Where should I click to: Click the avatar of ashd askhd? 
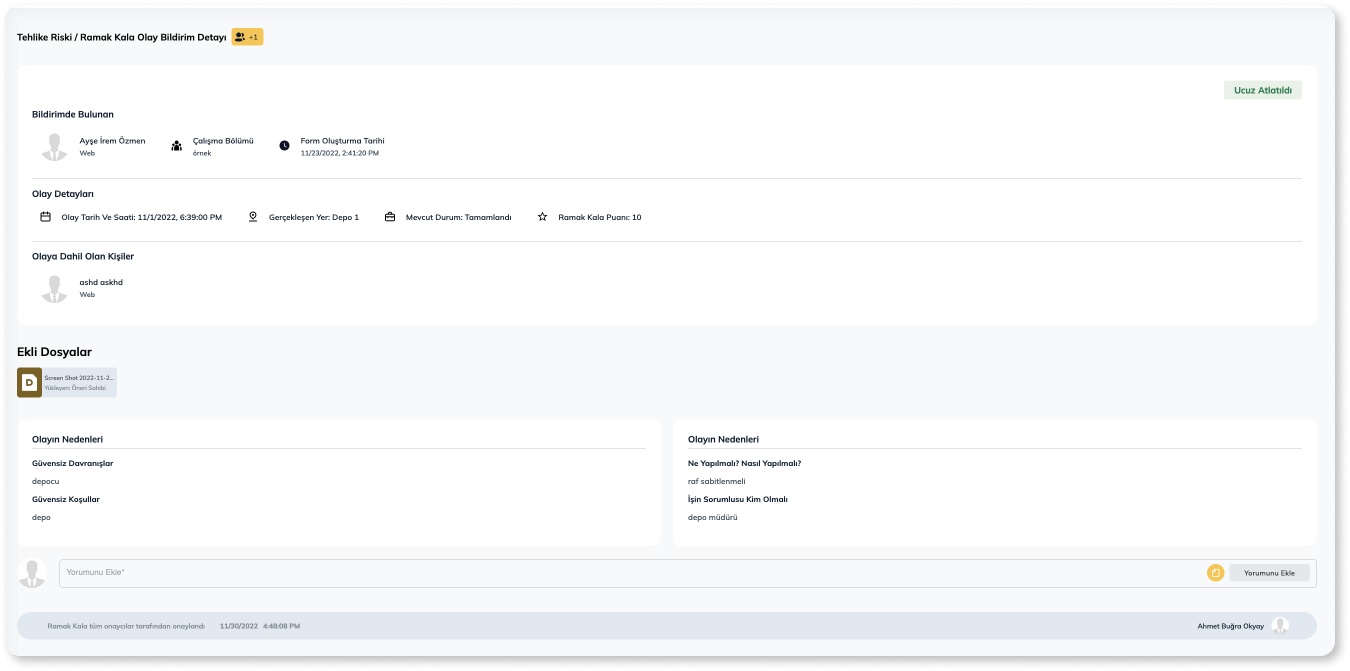click(54, 288)
